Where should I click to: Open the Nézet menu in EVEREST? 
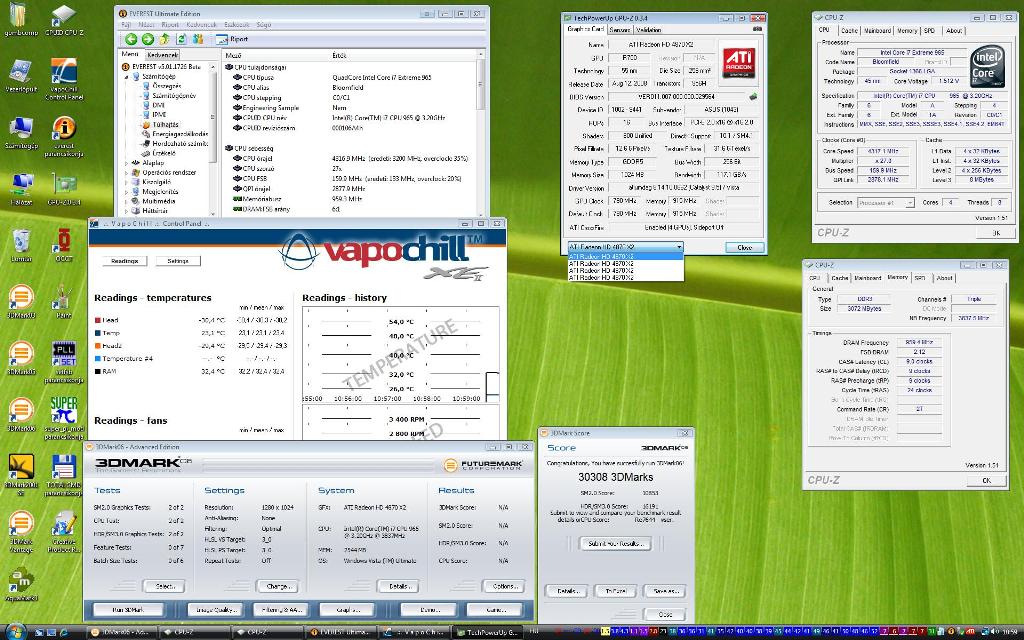[x=146, y=25]
